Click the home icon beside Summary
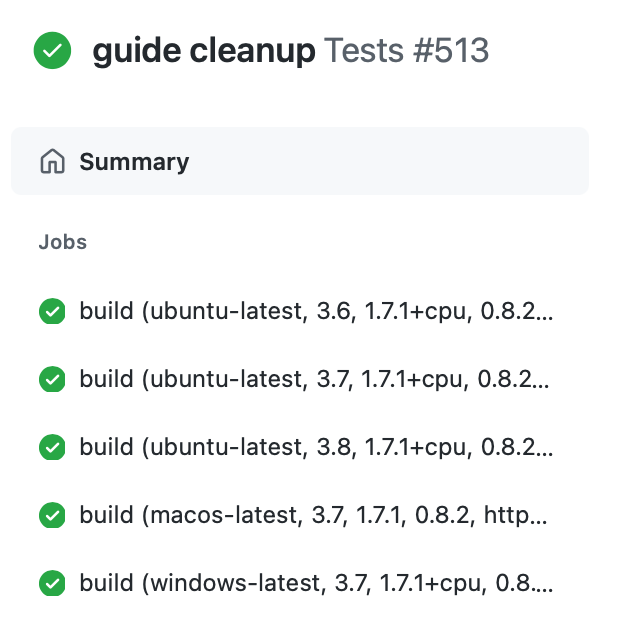 53,161
